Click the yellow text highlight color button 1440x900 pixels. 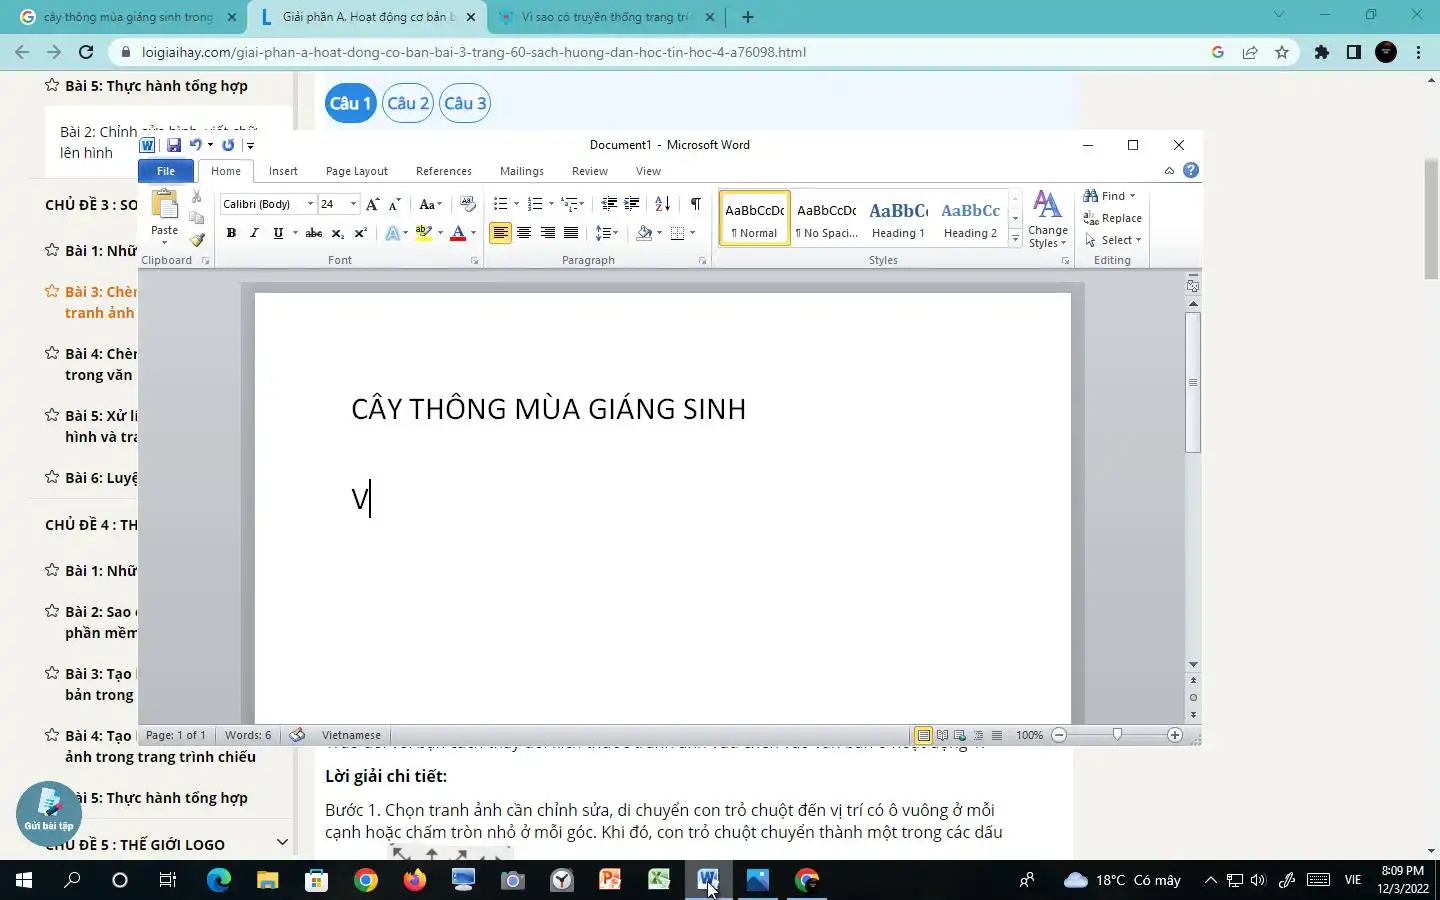tap(424, 233)
